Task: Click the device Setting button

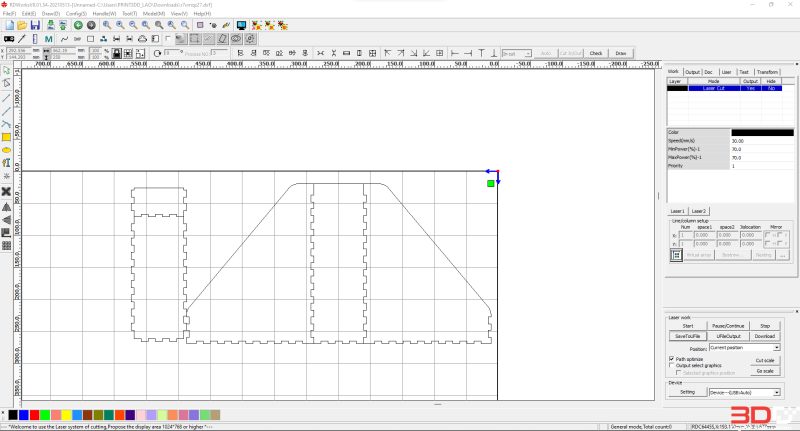Action: (687, 392)
